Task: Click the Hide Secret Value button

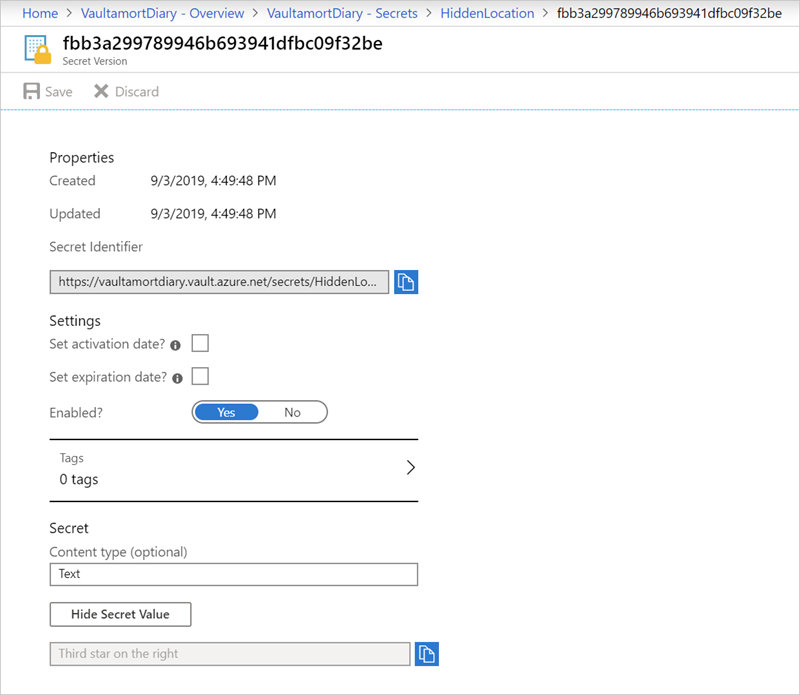Action: [x=120, y=614]
